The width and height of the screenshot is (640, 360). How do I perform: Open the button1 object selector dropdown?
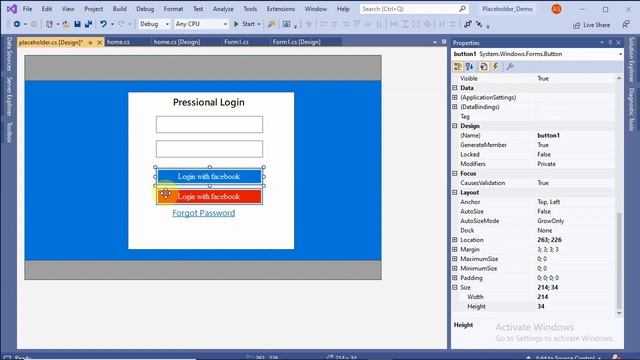pos(620,54)
